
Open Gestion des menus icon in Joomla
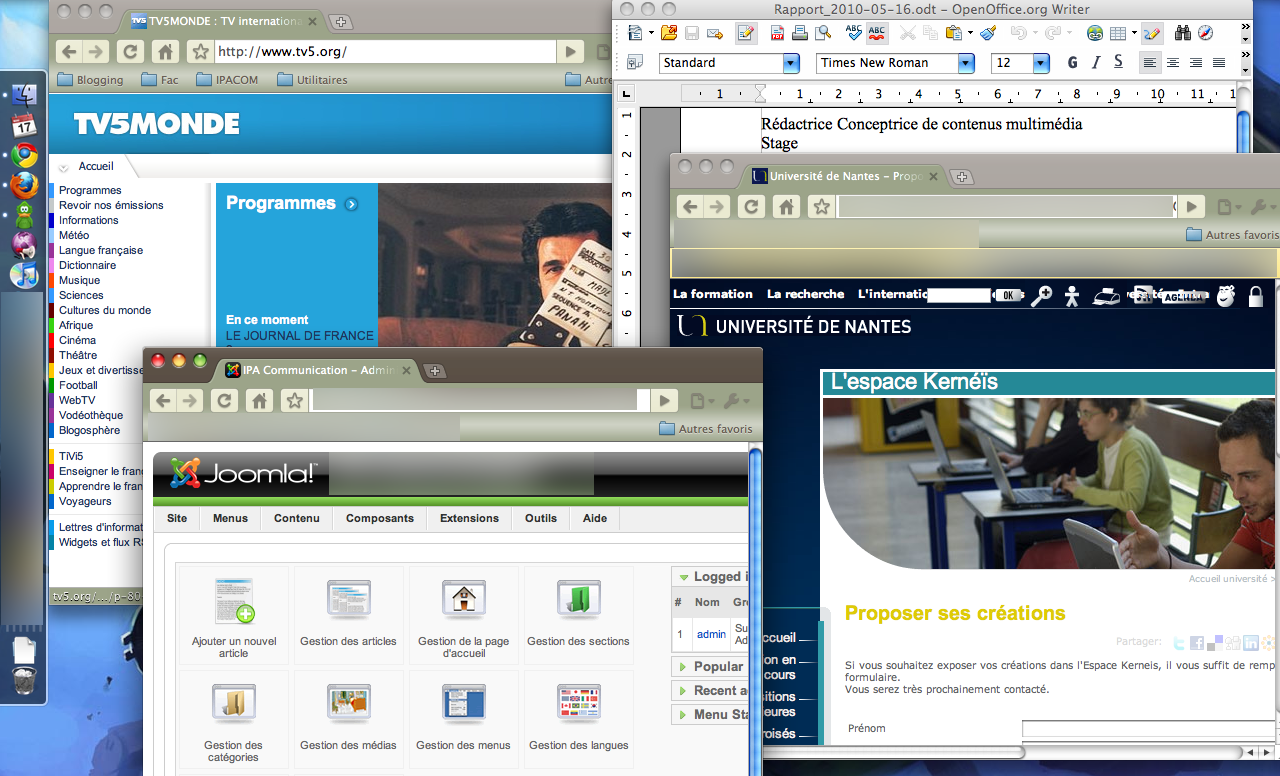click(x=464, y=718)
